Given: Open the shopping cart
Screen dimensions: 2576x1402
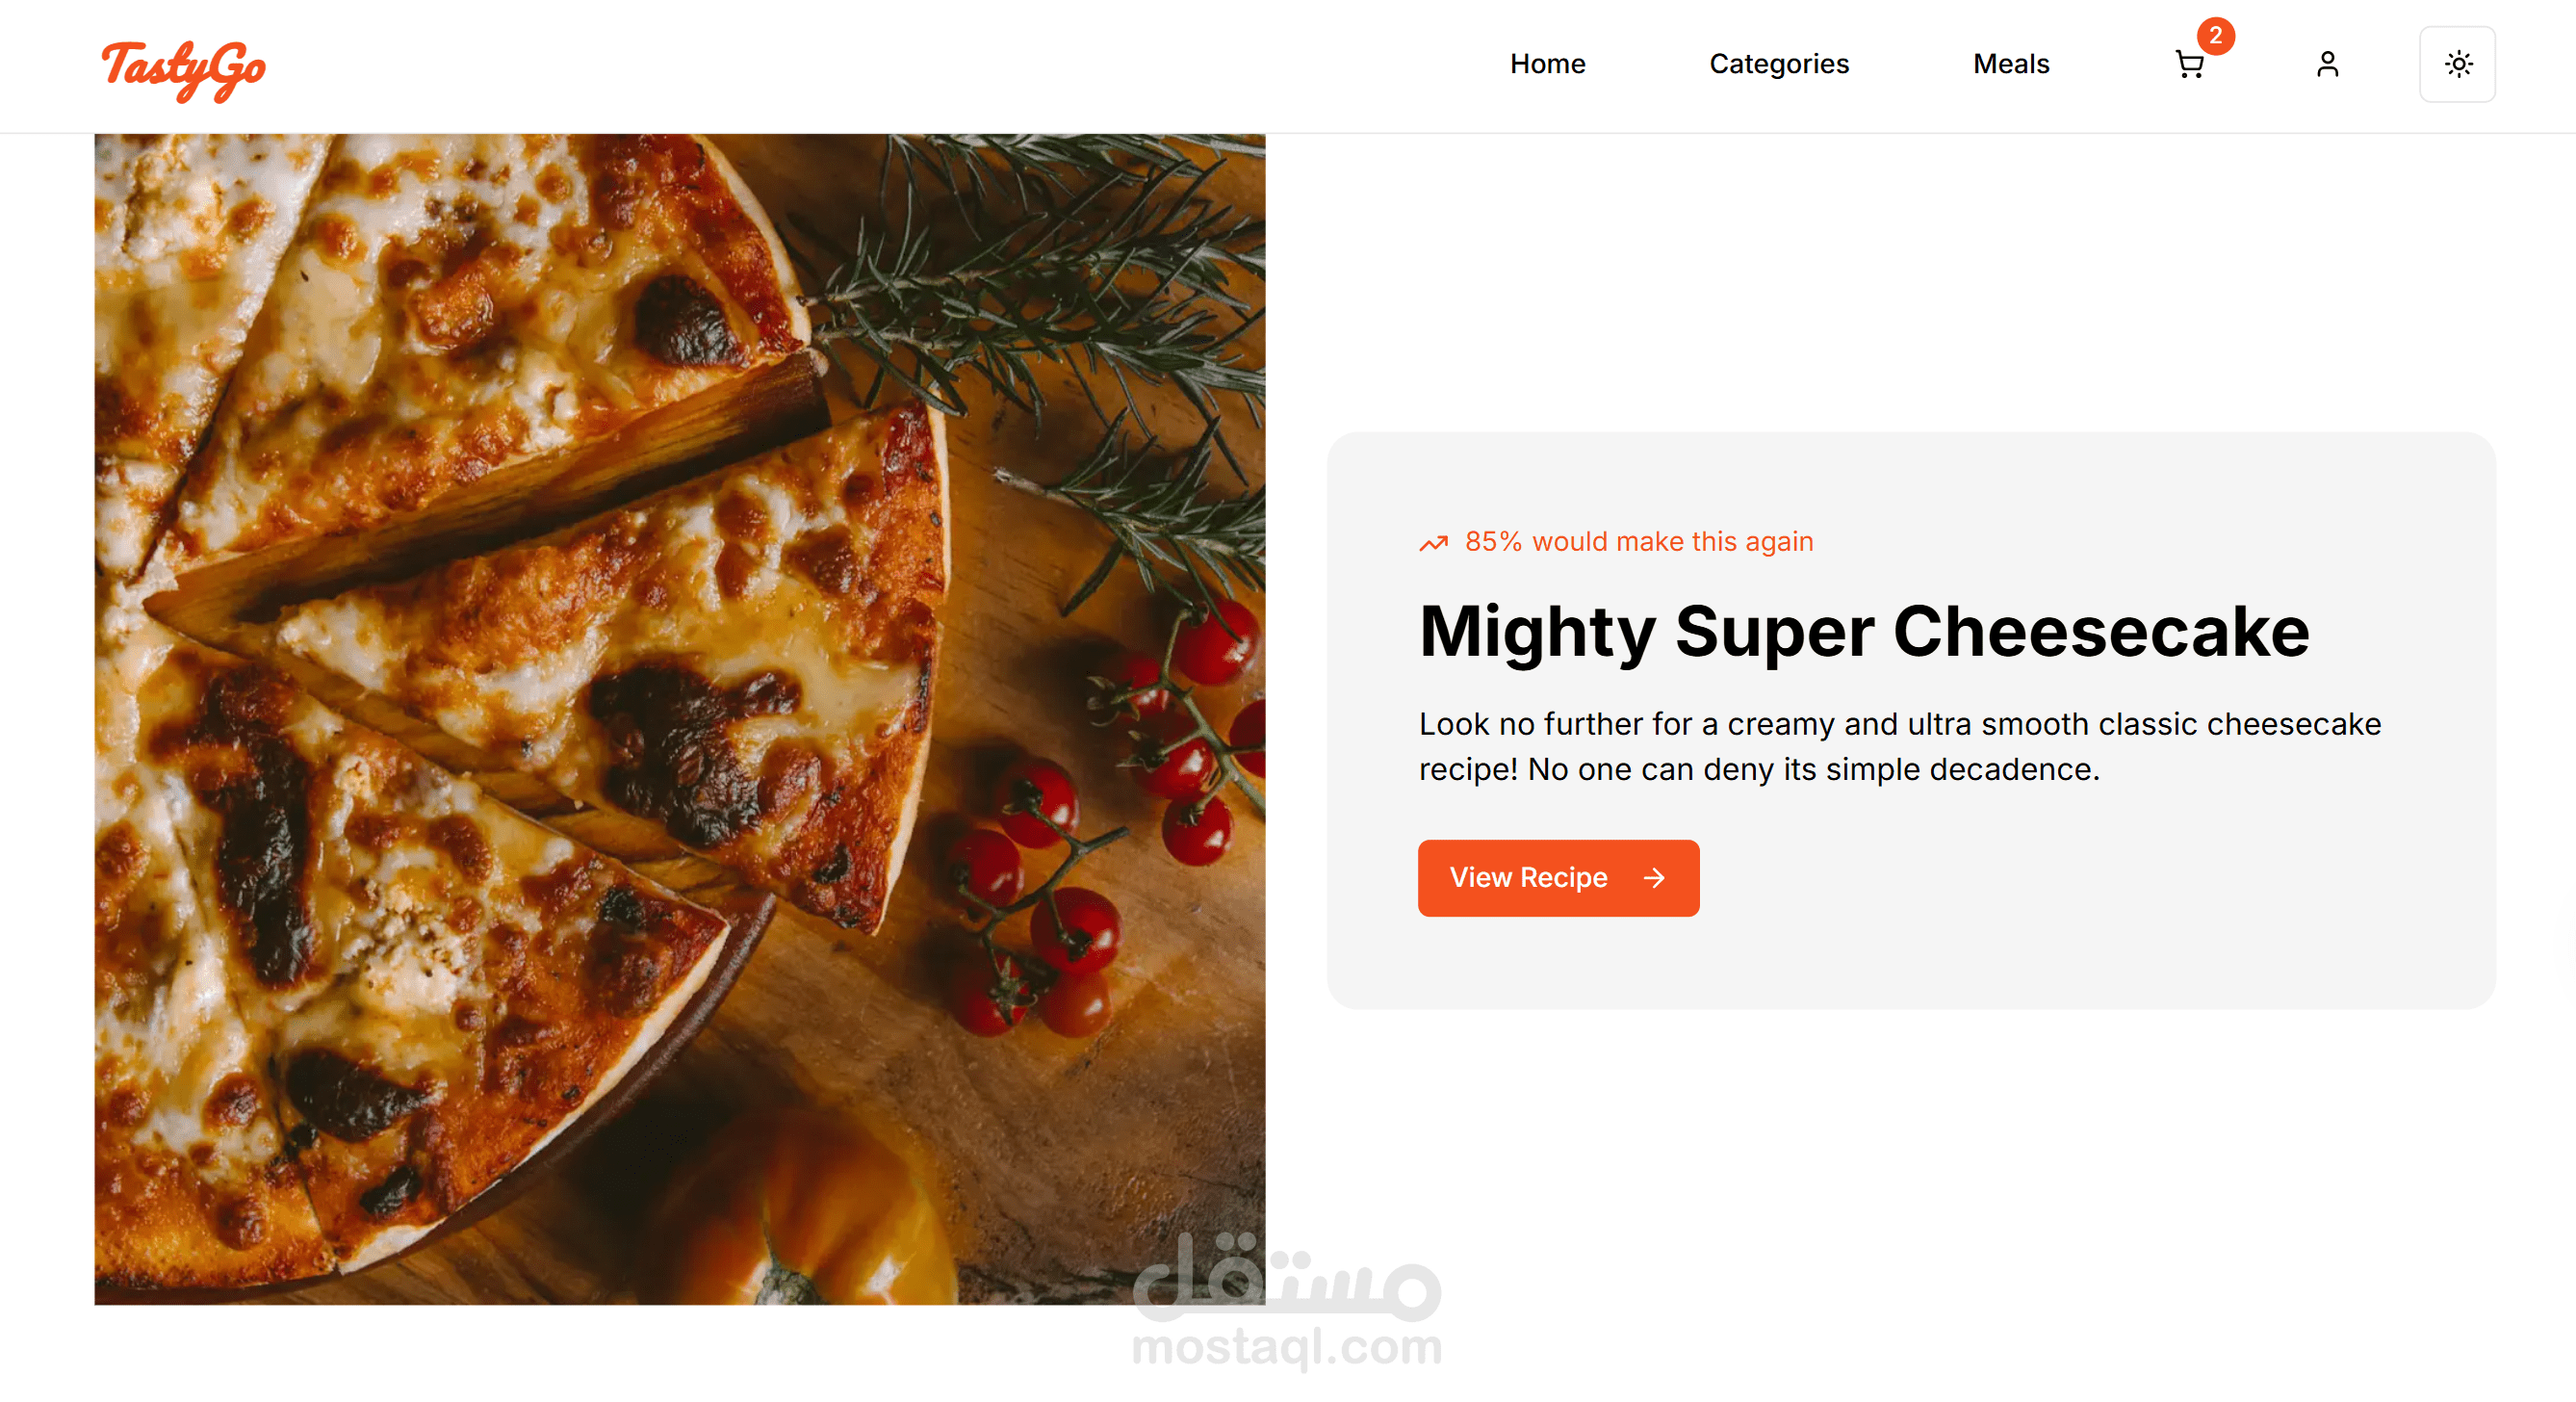Looking at the screenshot, I should [x=2188, y=65].
